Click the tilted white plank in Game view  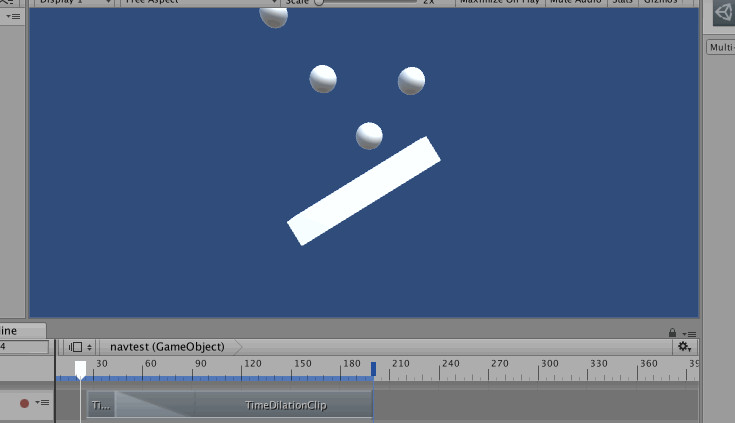click(364, 191)
